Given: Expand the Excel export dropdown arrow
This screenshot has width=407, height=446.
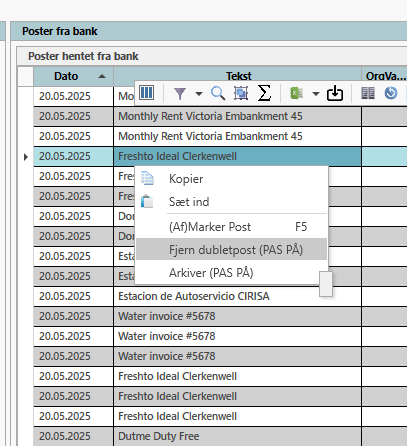Looking at the screenshot, I should (316, 94).
